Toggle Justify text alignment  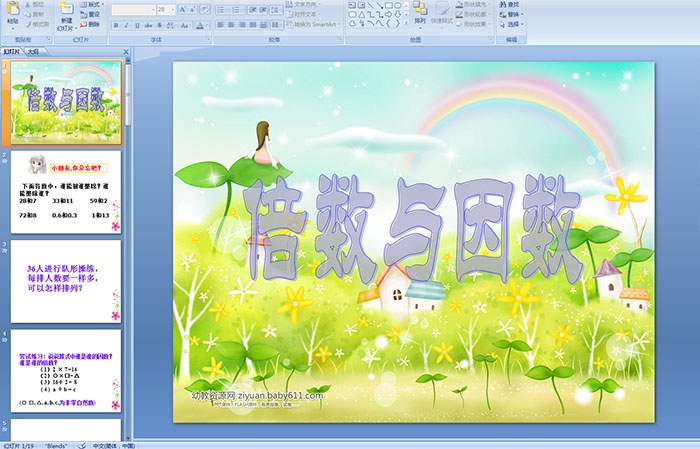pyautogui.click(x=253, y=25)
